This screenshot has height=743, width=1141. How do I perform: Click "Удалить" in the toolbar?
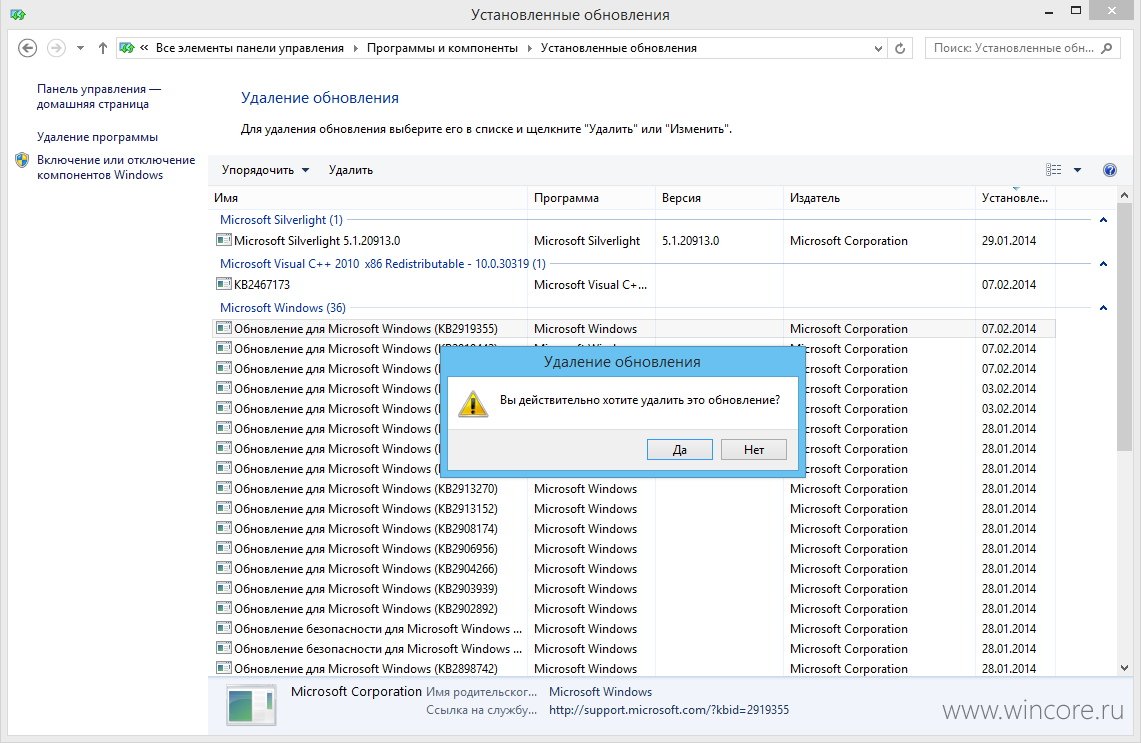pos(351,170)
